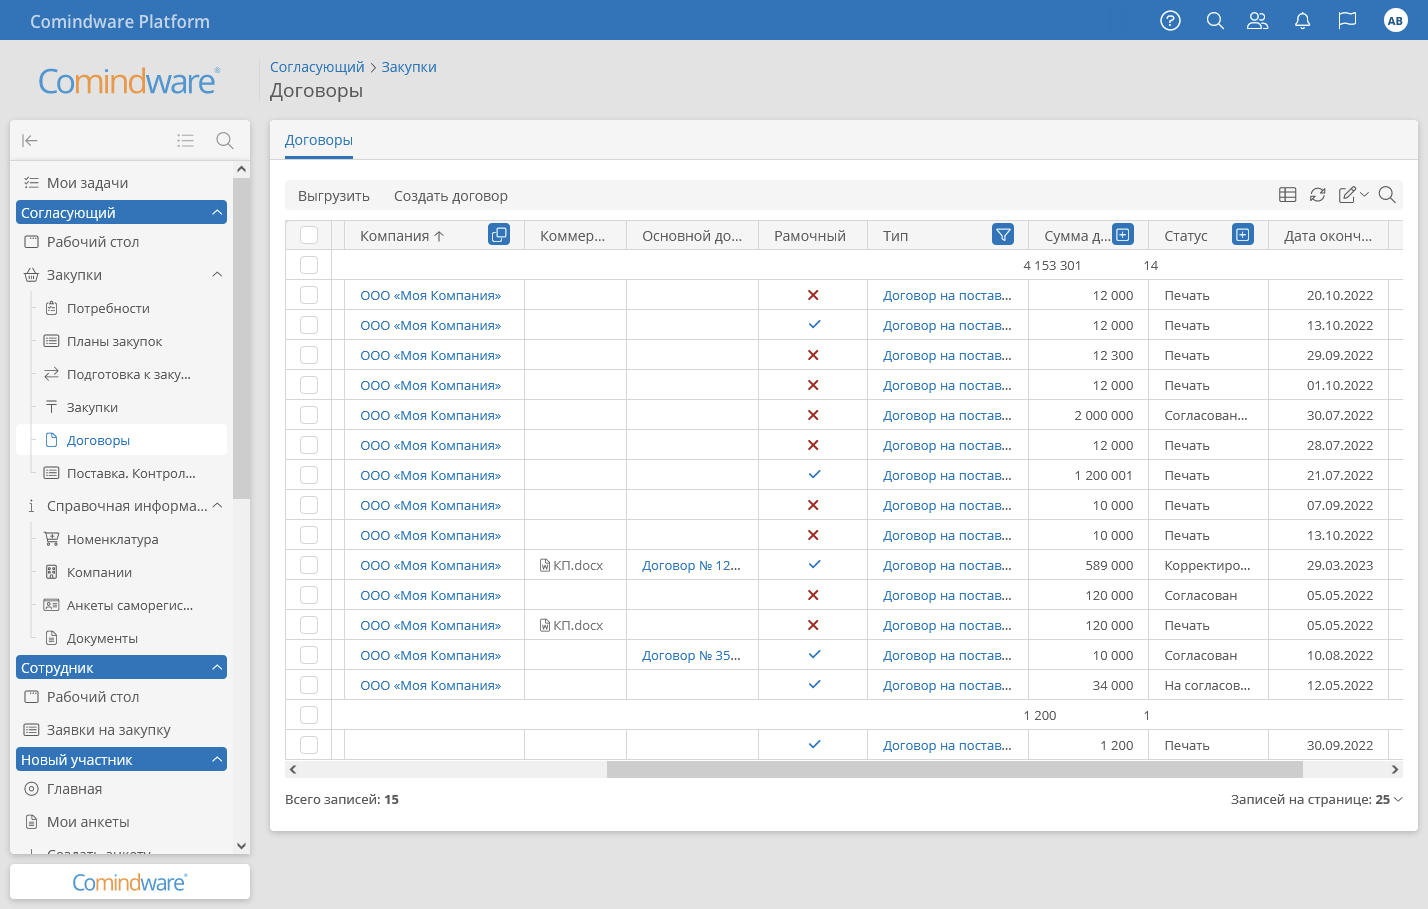Screen dimensions: 1428x909
Task: Refresh the contracts table
Action: click(1318, 195)
